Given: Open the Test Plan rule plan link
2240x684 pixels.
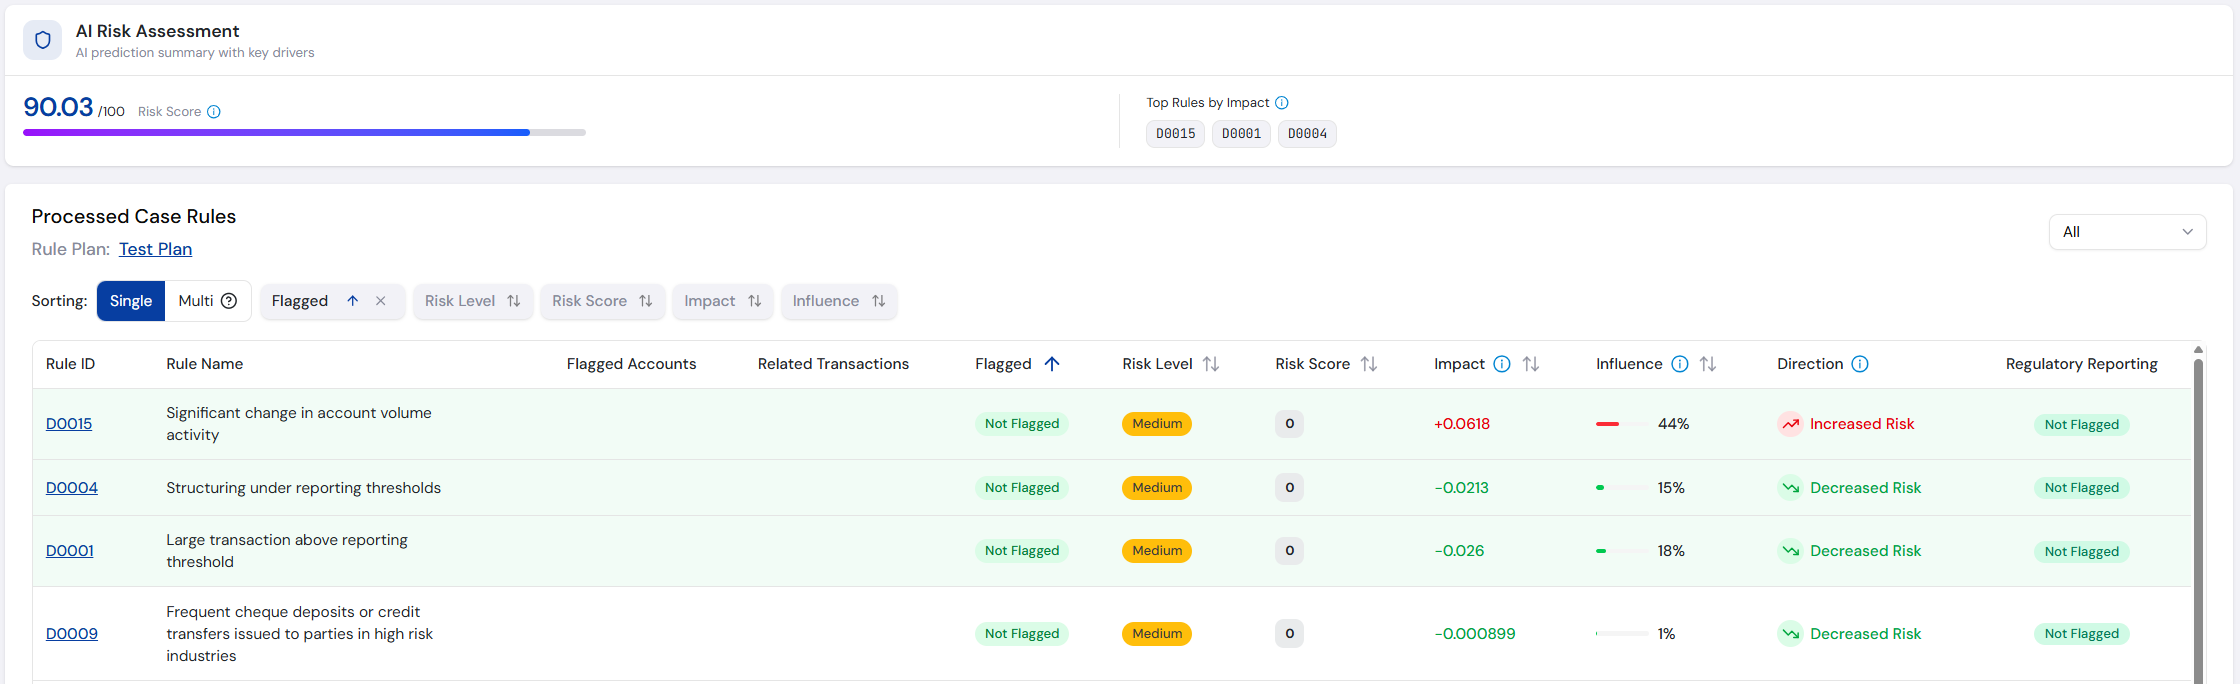Looking at the screenshot, I should tap(155, 249).
